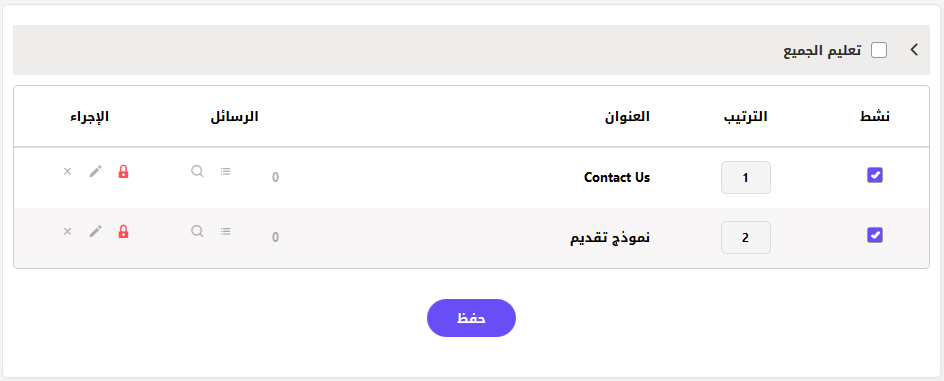This screenshot has width=944, height=381.
Task: Toggle the تعليم الجميع select-all checkbox
Action: 879,50
